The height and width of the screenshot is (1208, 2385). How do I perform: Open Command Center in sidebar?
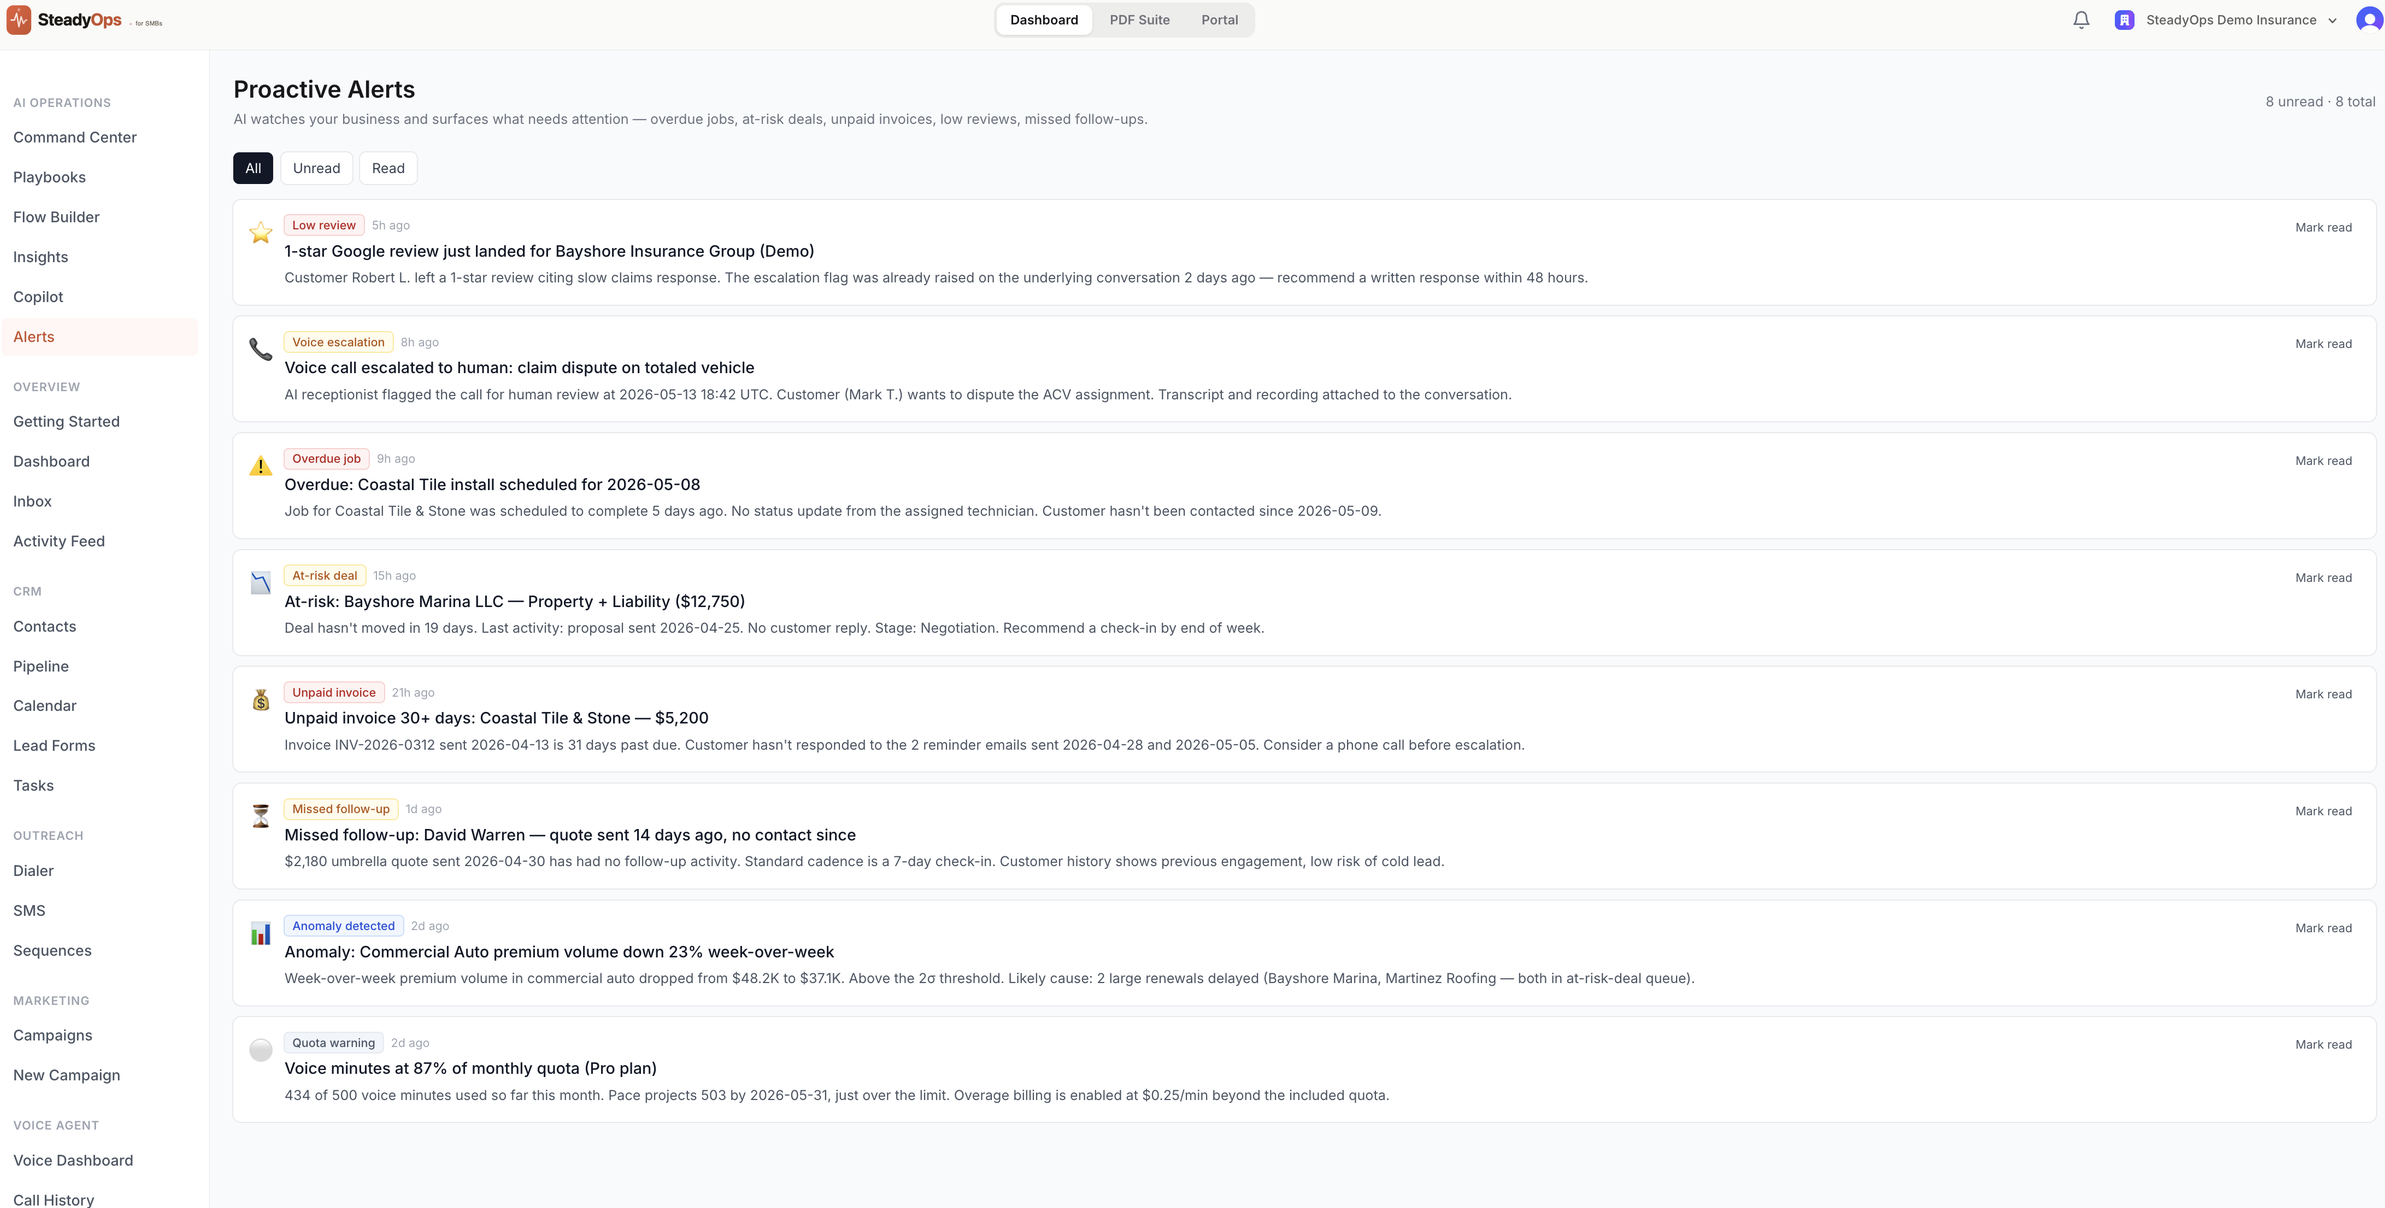(x=99, y=137)
